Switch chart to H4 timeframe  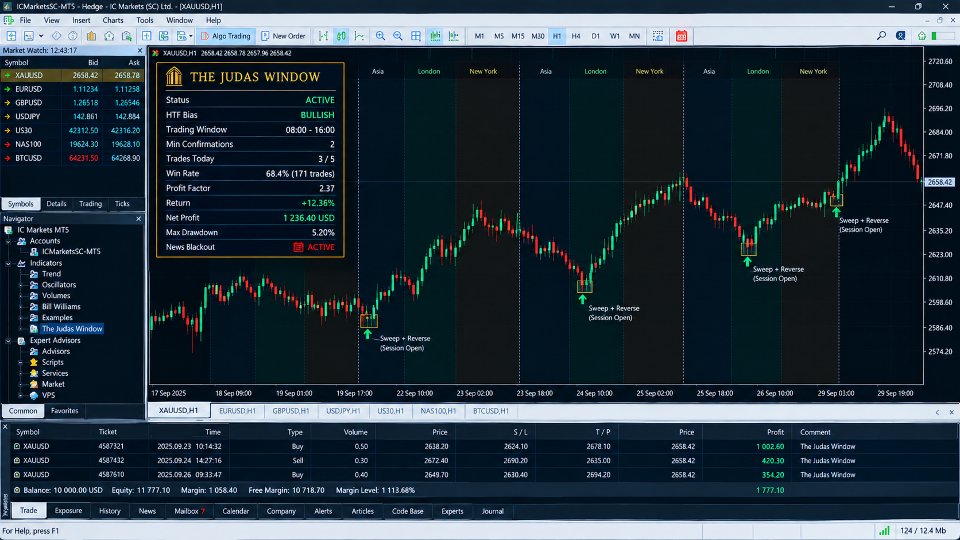click(x=576, y=36)
